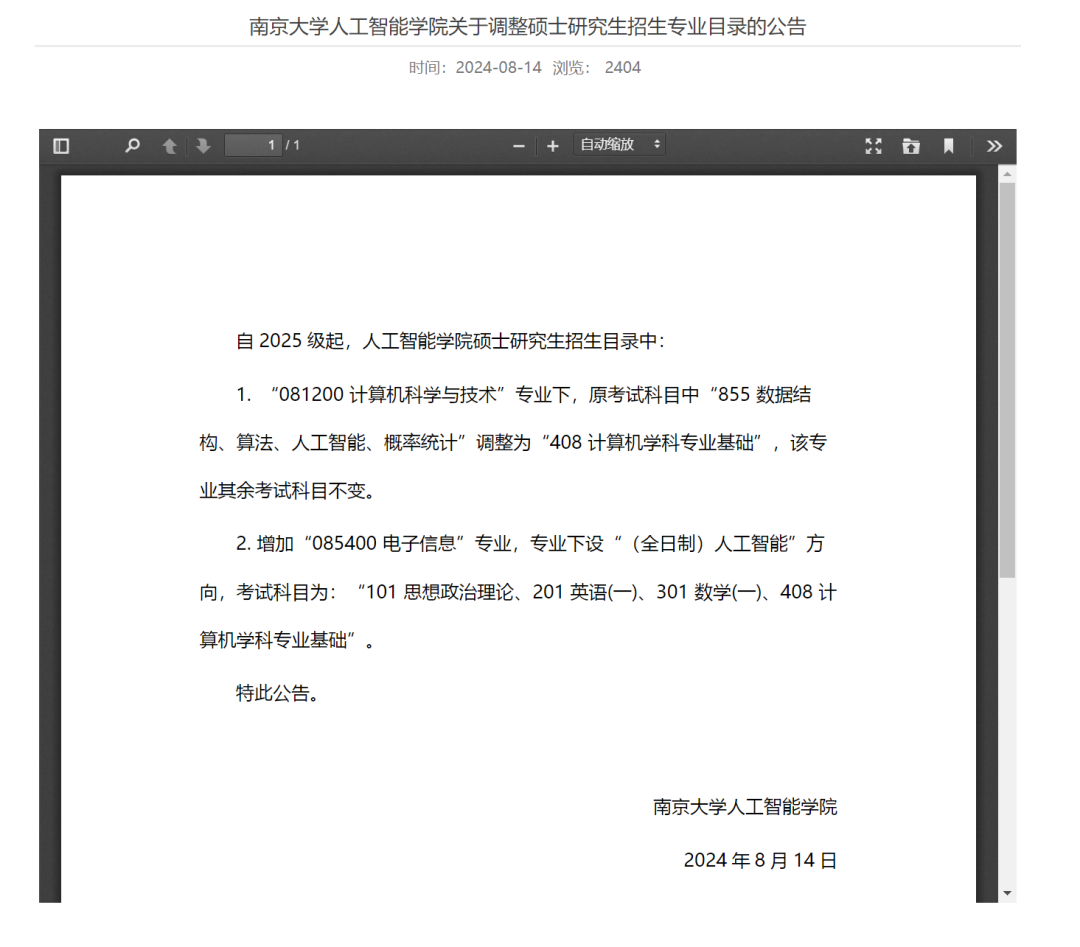
Task: Go to the previous PDF page
Action: (x=169, y=146)
